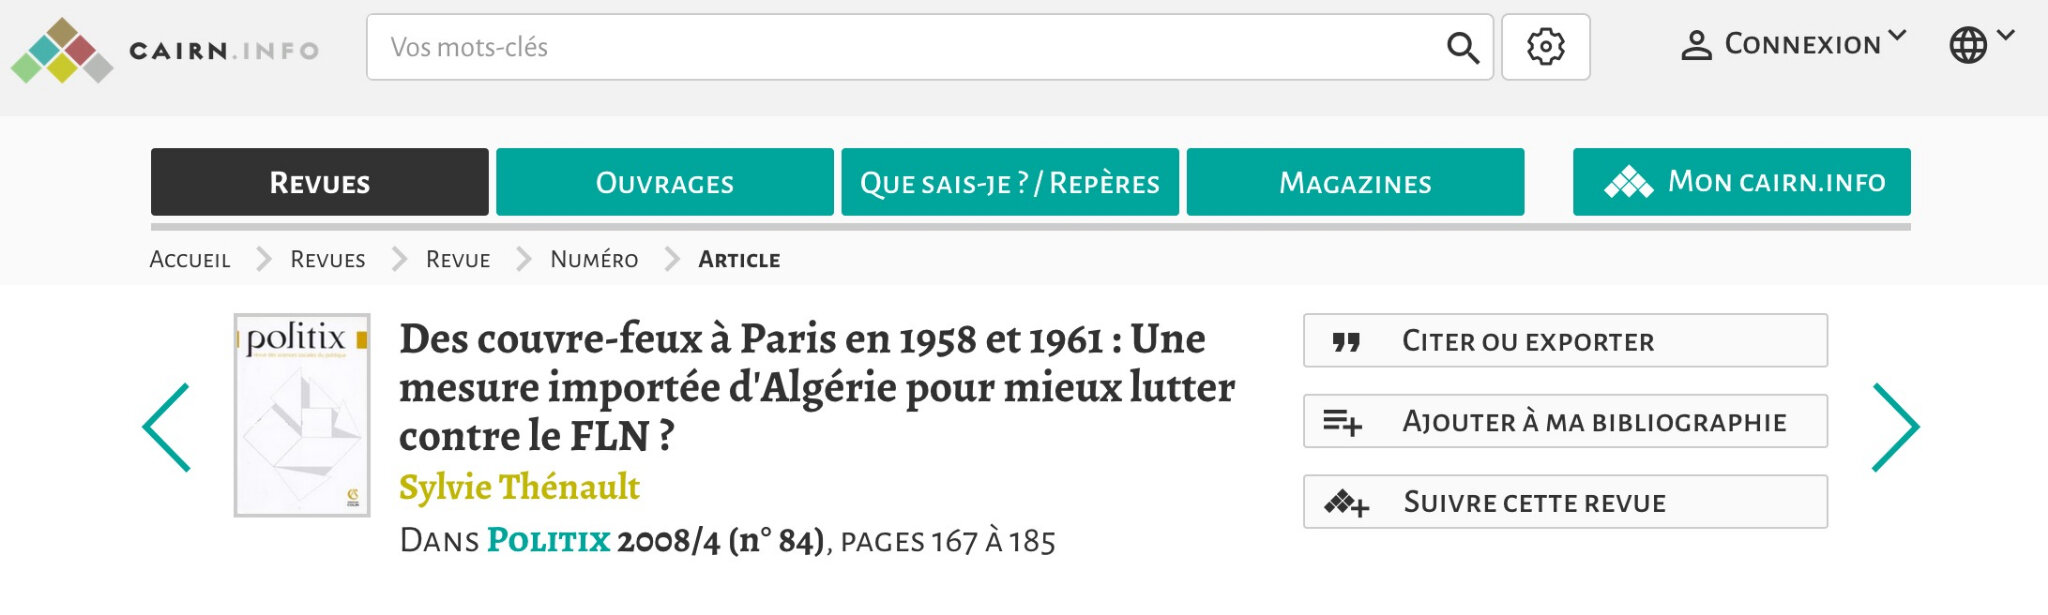This screenshot has height=615, width=2048.
Task: Expand language selector chevron
Action: 2006,36
